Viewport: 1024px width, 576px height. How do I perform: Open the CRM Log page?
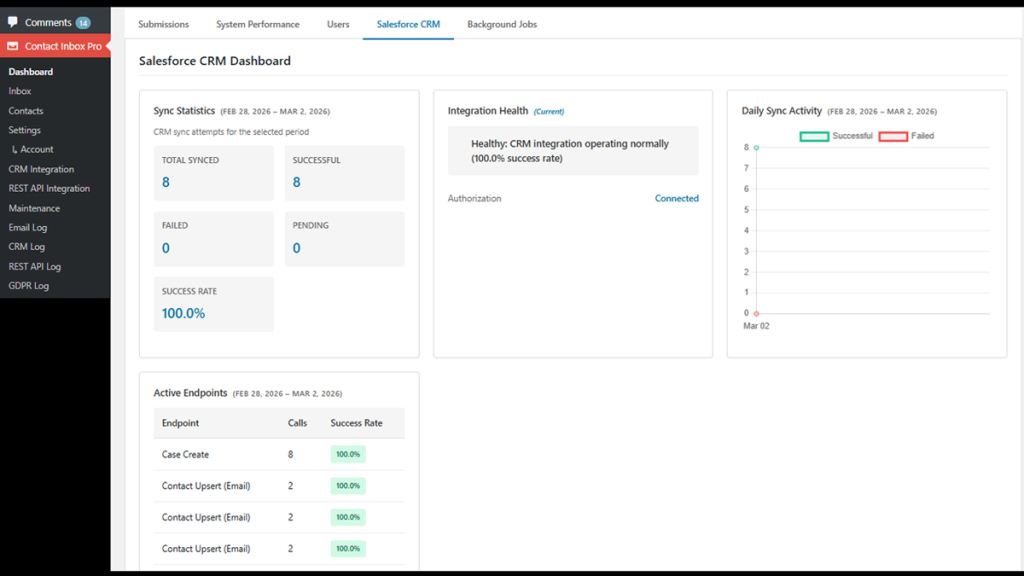point(27,246)
